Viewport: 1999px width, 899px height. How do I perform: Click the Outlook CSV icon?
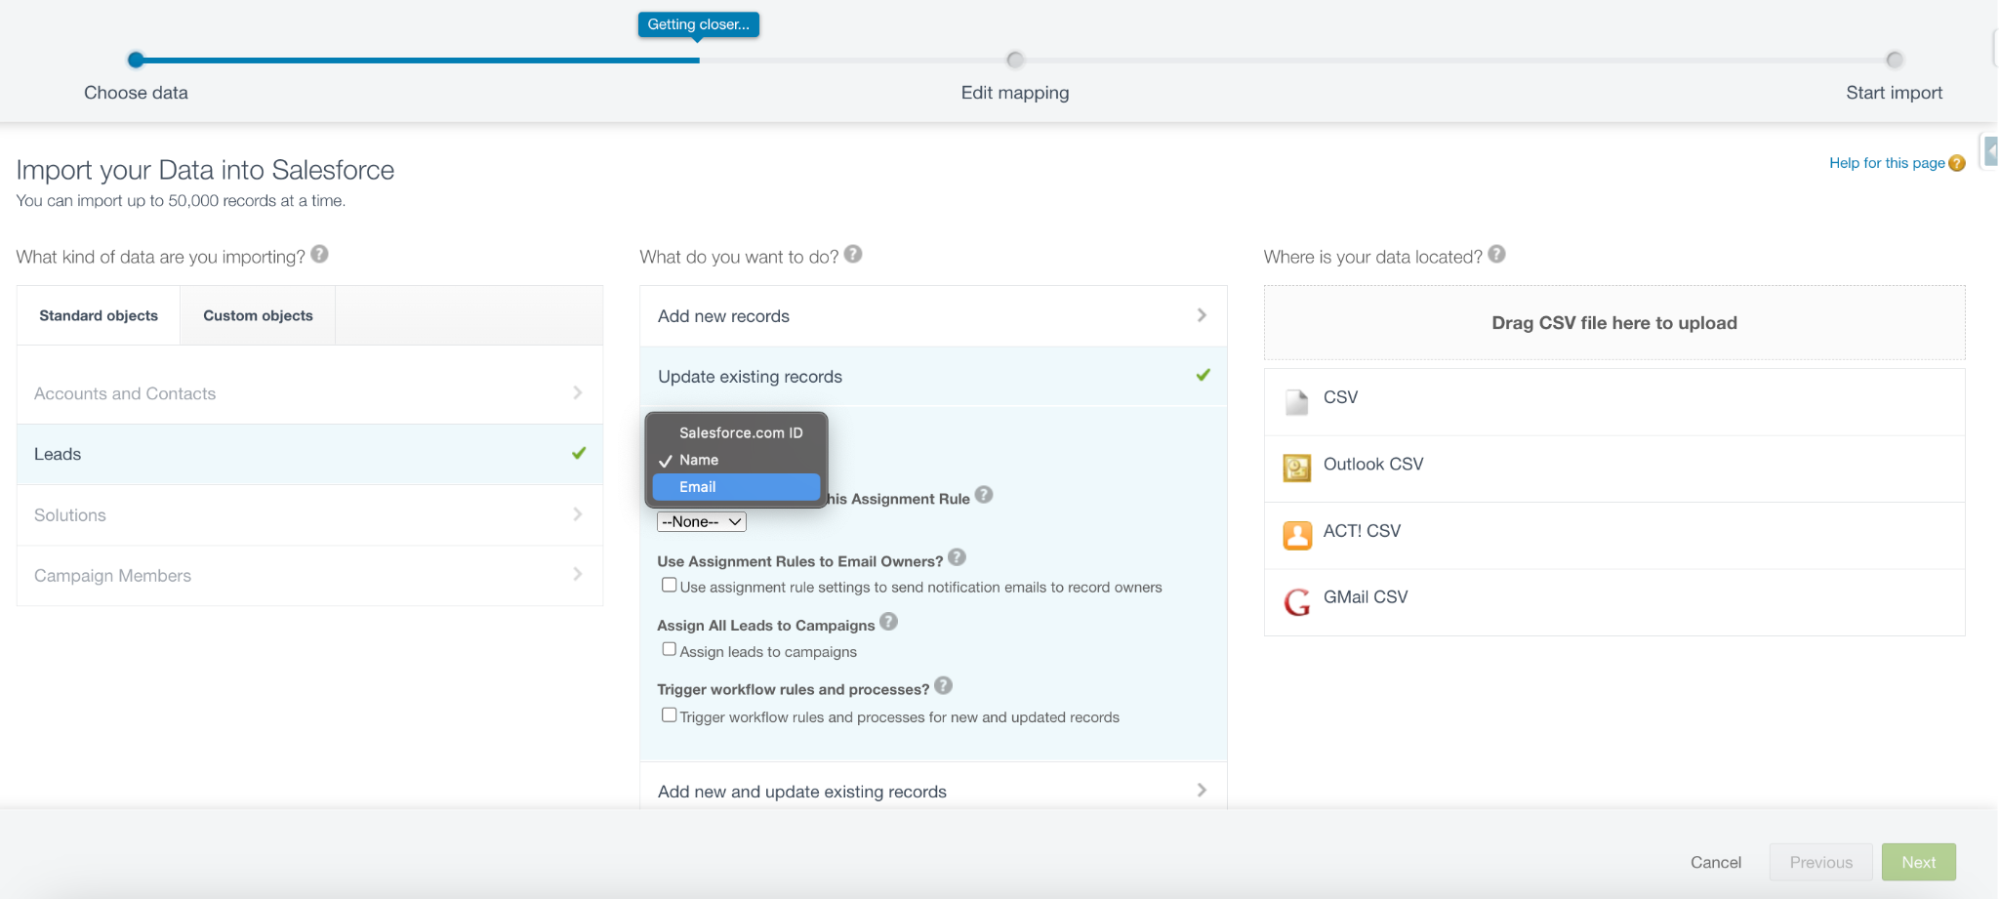click(1296, 467)
